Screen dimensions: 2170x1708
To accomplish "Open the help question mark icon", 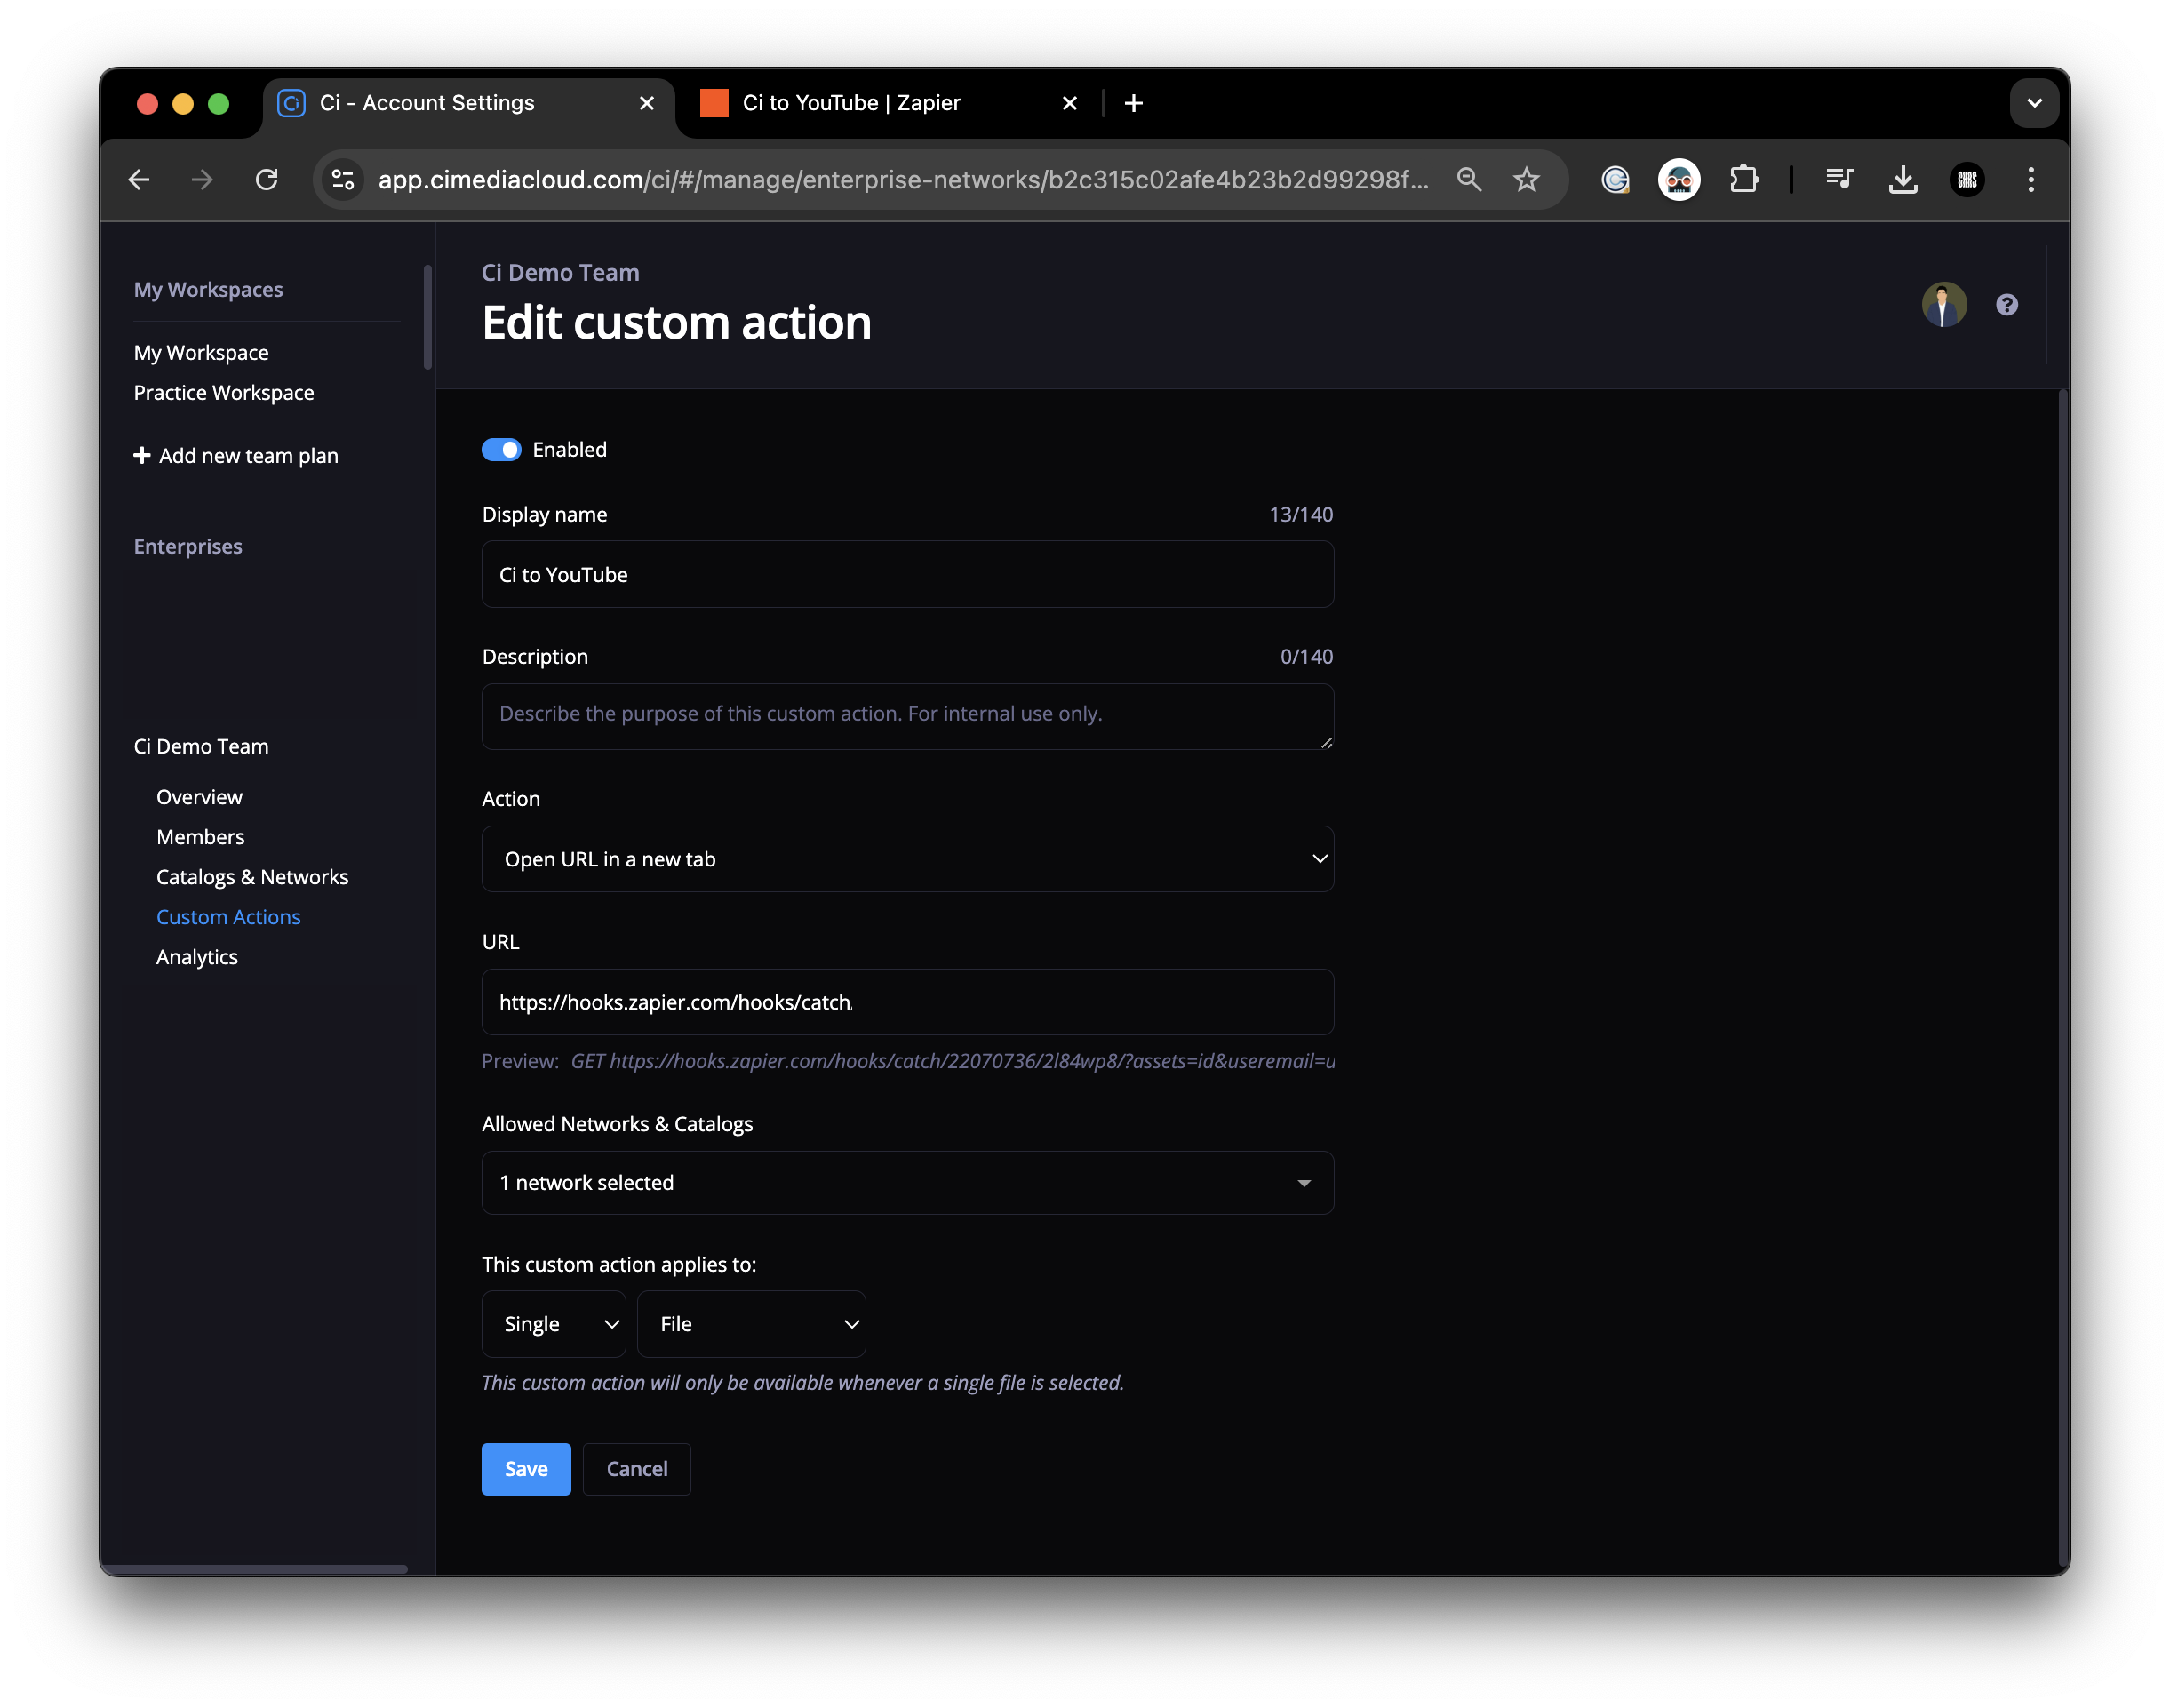I will coord(2006,305).
